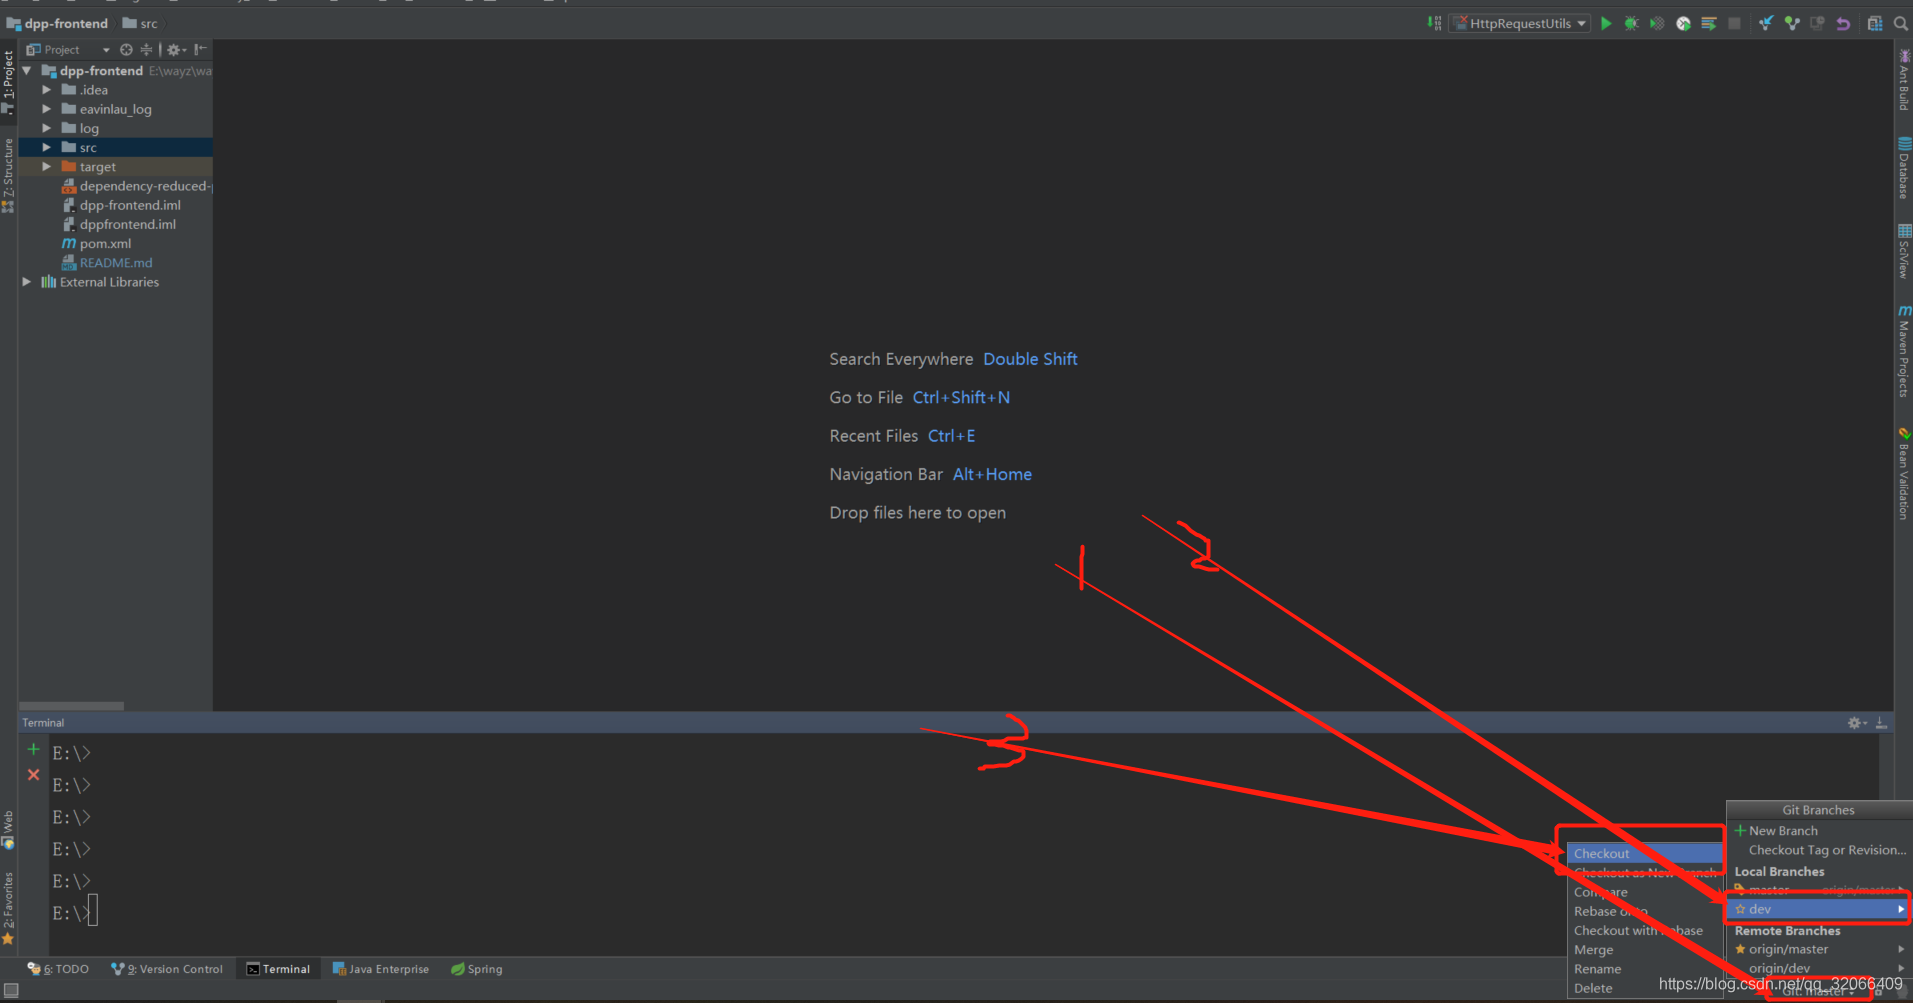Add new terminal session plus icon
Screen dimensions: 1913x1003
click(33, 749)
